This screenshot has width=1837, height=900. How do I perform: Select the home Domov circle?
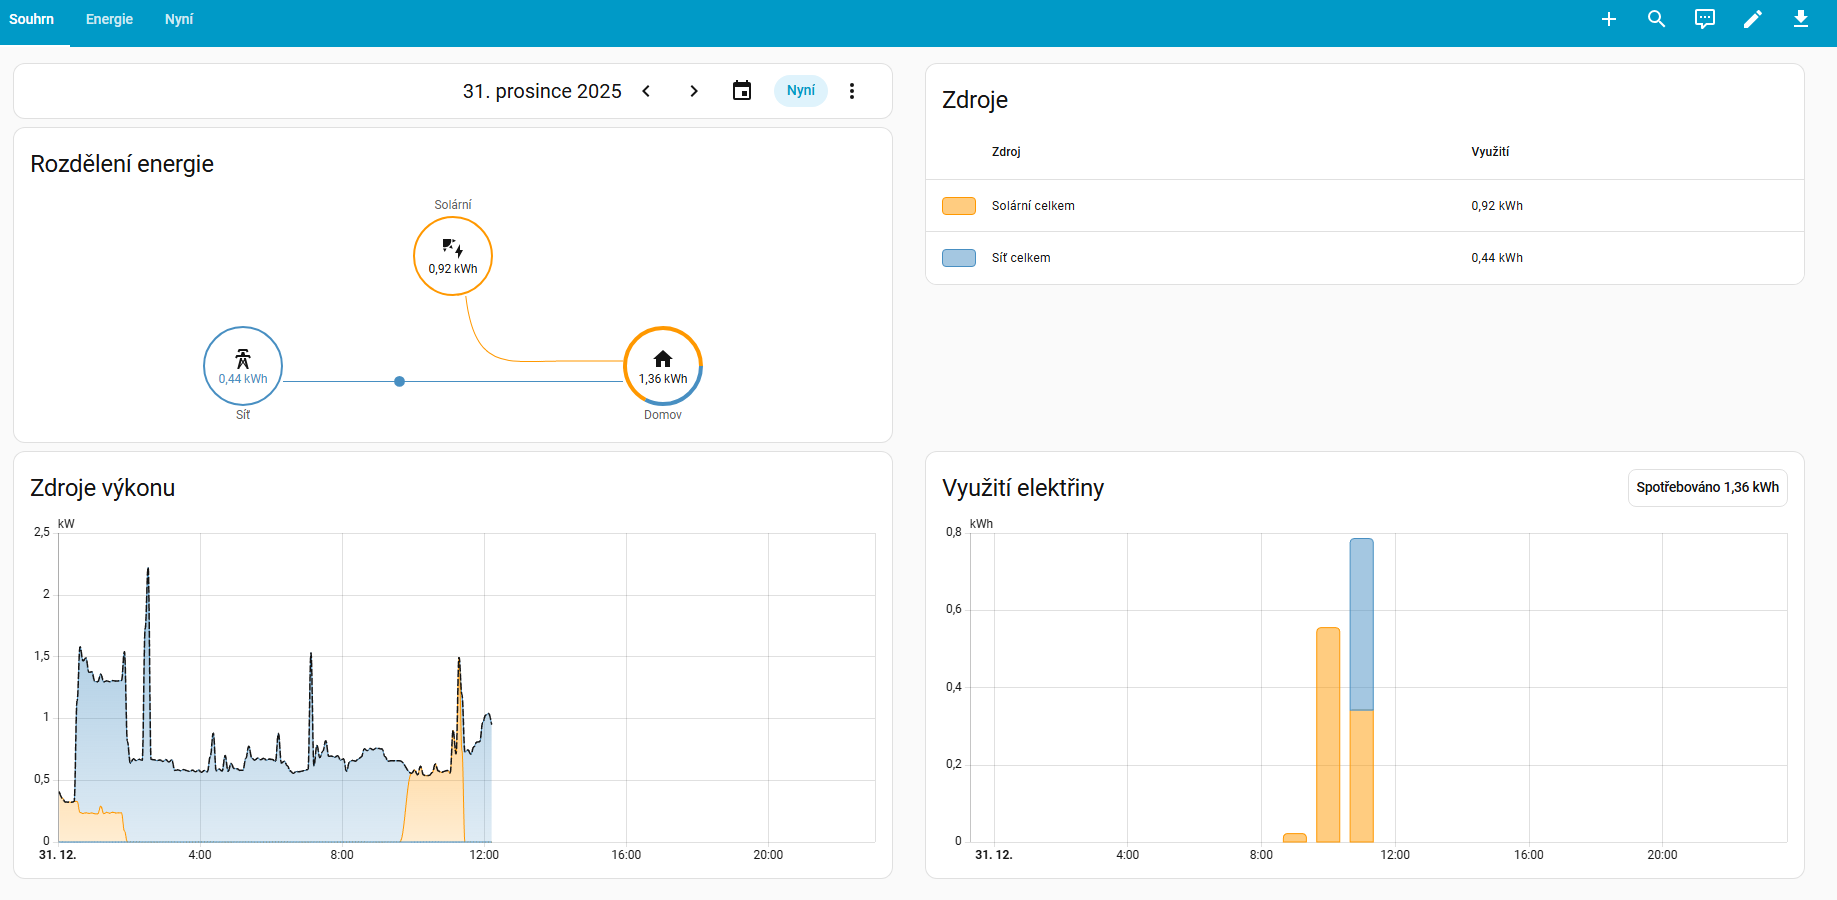663,366
